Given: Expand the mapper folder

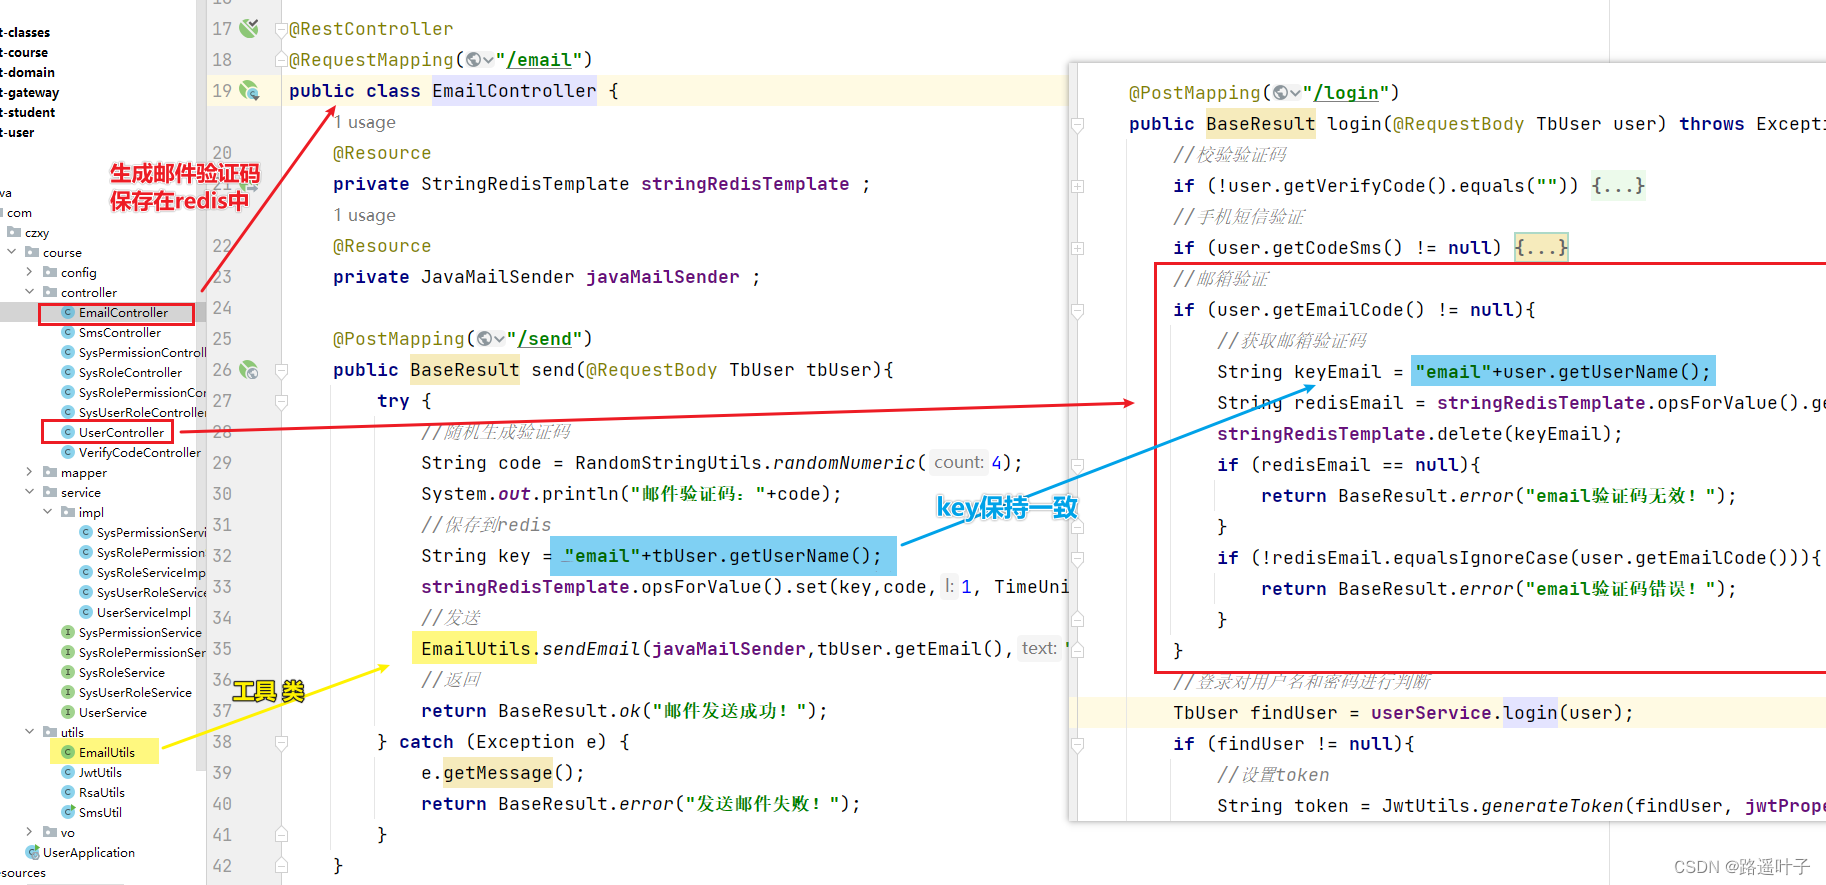Looking at the screenshot, I should click(x=29, y=473).
